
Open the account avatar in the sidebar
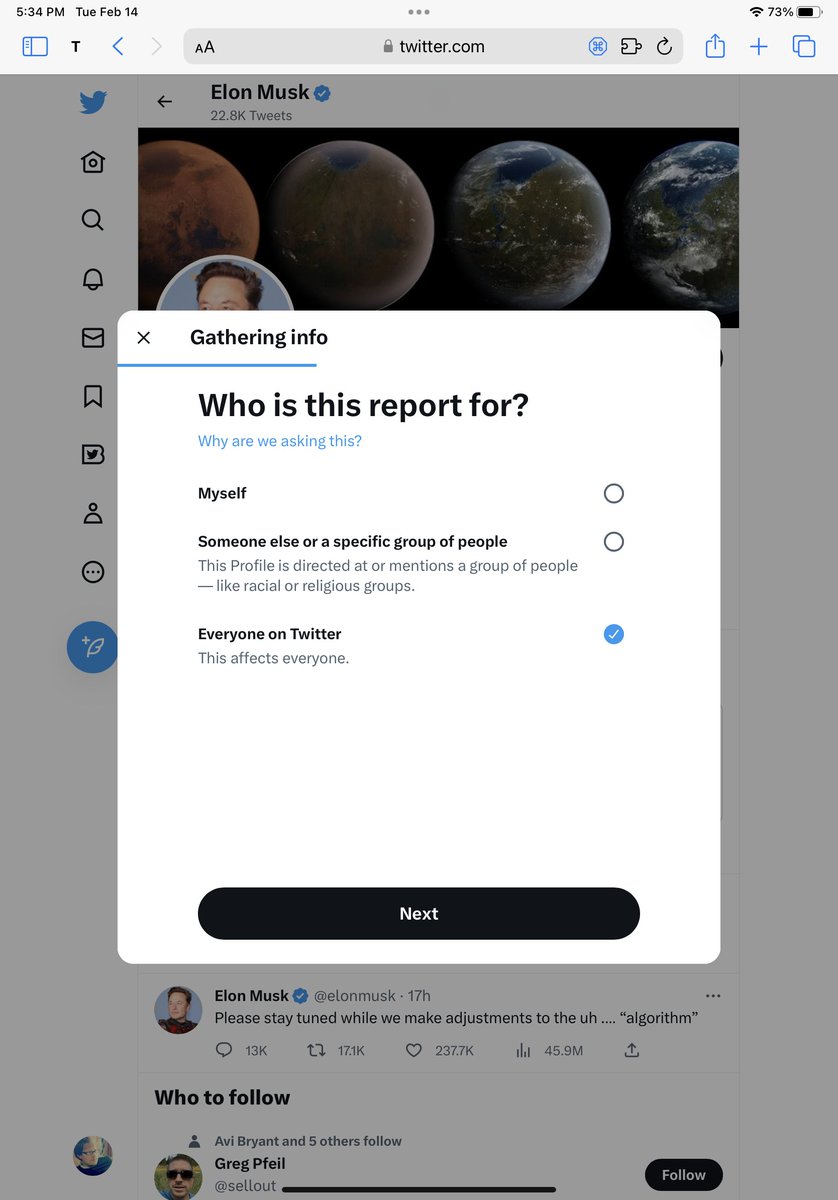tap(93, 1156)
